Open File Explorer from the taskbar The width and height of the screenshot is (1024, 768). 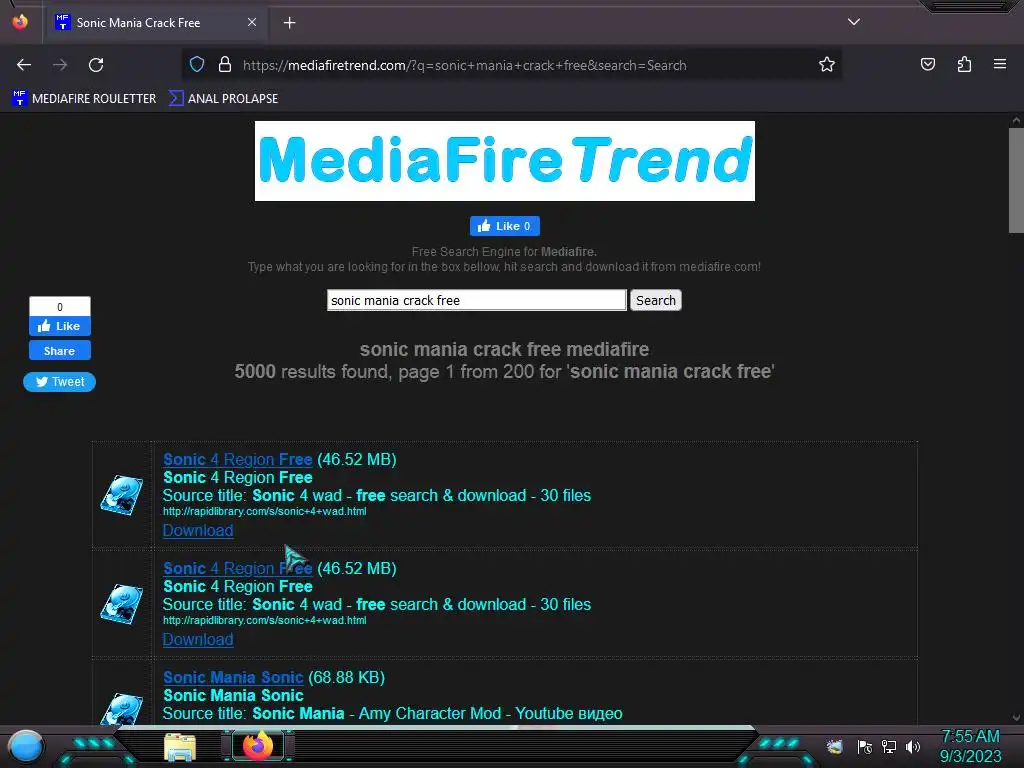point(180,747)
